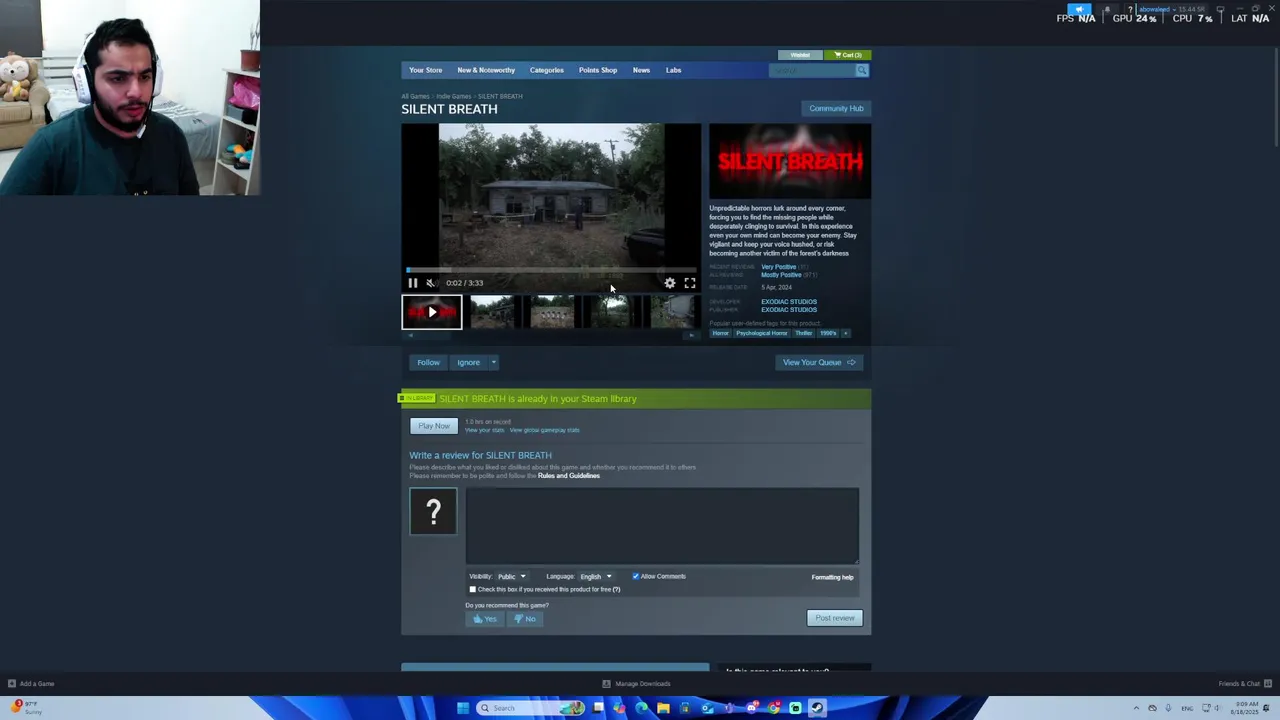Show hidden system tray icons chevron
This screenshot has height=720, width=1280.
(1136, 708)
